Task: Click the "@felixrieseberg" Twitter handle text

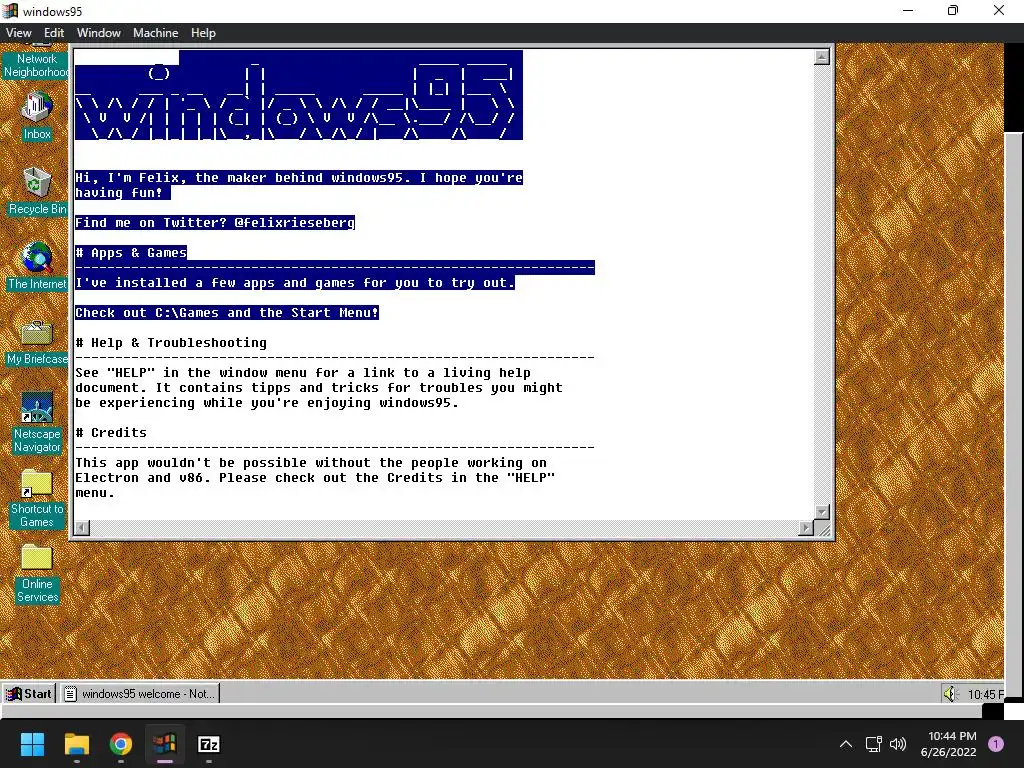Action: pos(295,223)
